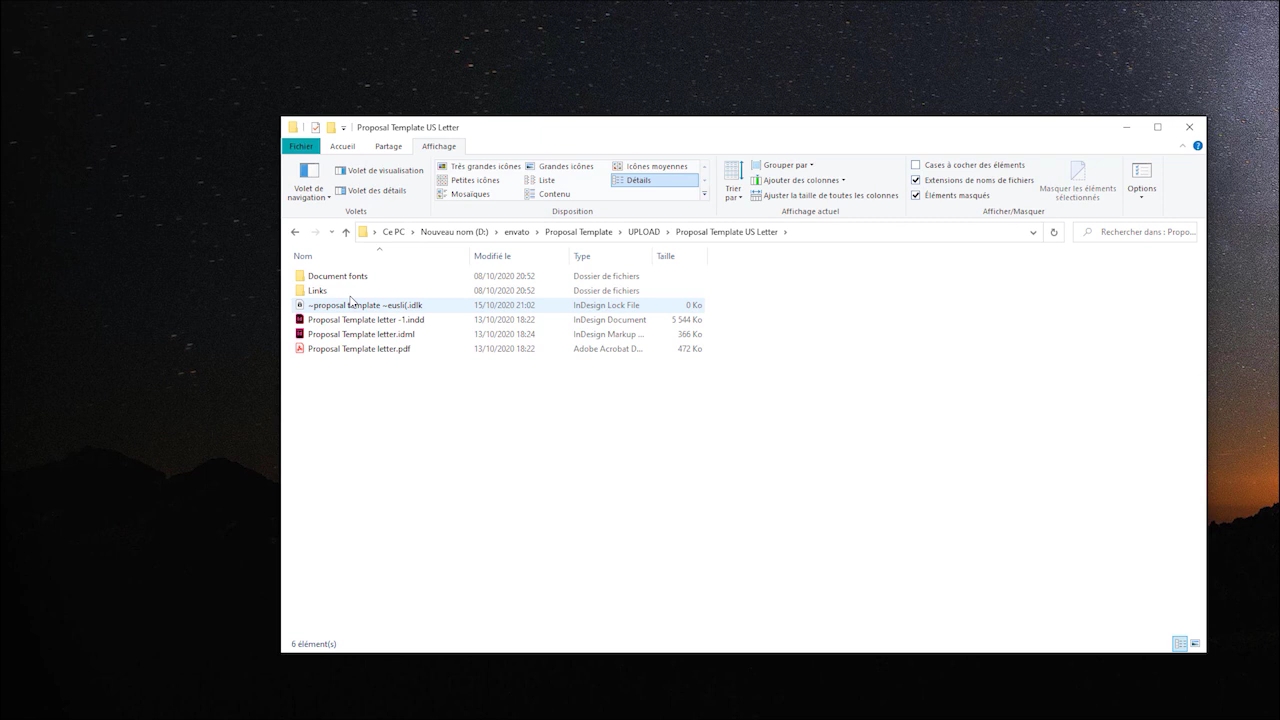
Task: Click the InDesign Document type cell
Action: [609, 320]
